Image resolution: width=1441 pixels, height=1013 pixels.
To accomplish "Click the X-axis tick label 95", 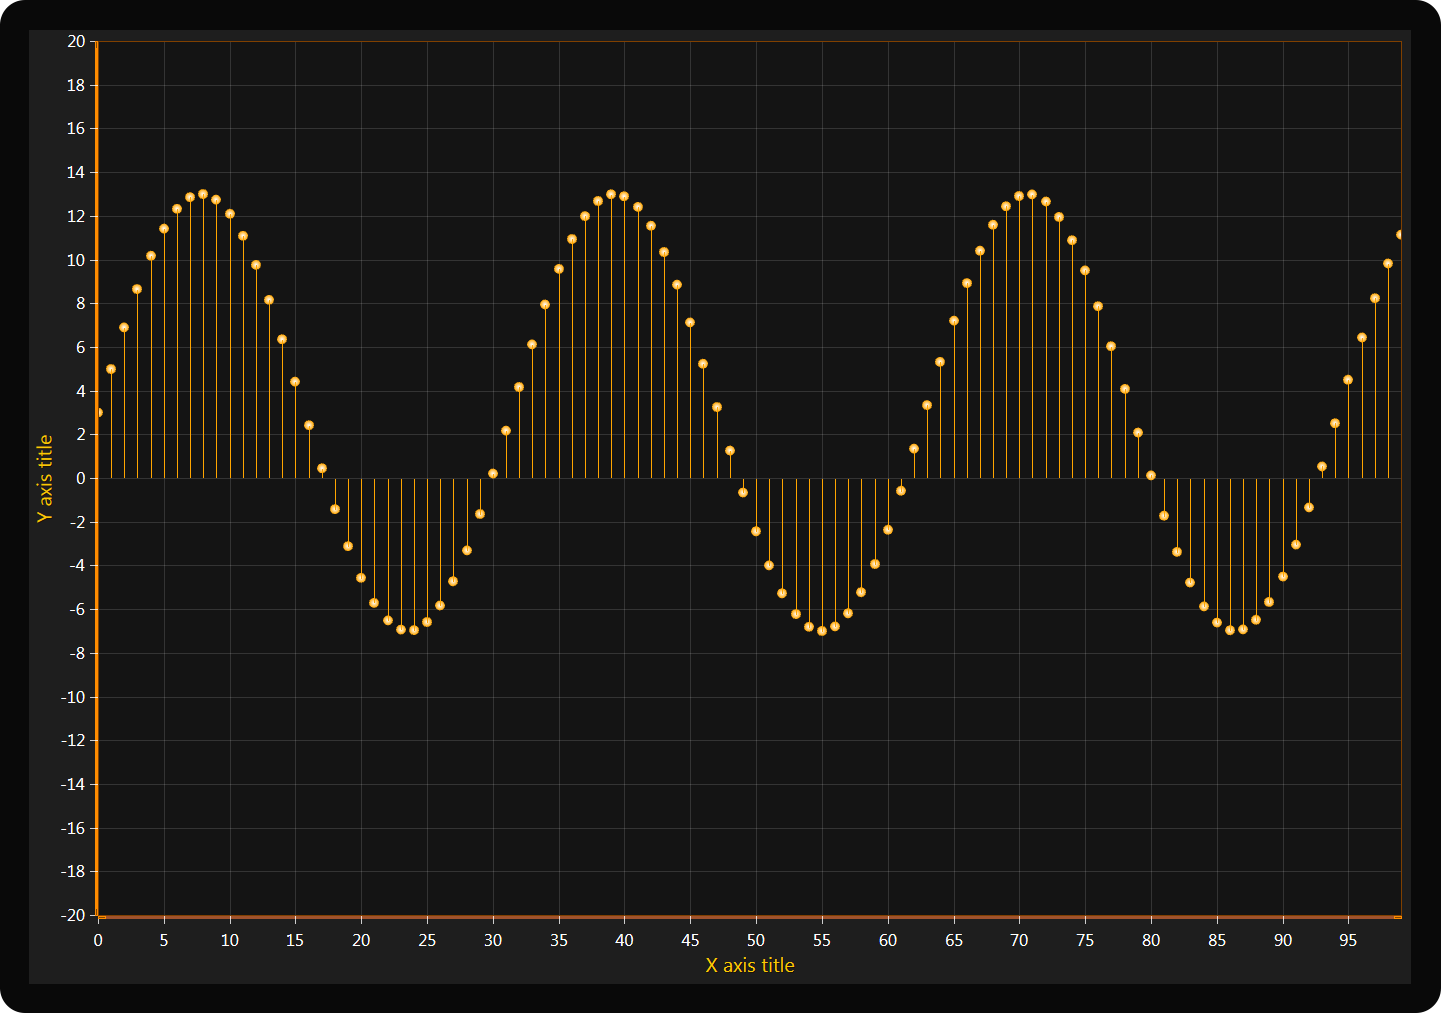I will tap(1348, 940).
